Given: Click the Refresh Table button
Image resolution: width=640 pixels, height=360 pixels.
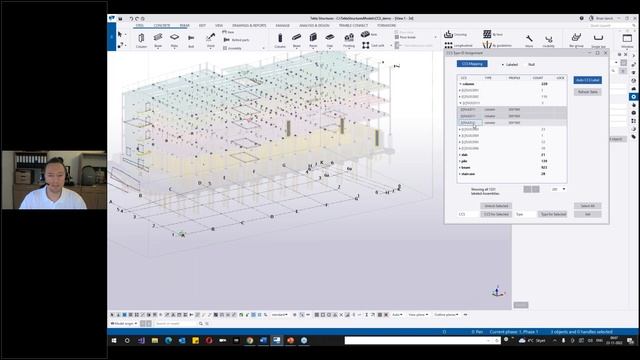Looking at the screenshot, I should coord(587,92).
